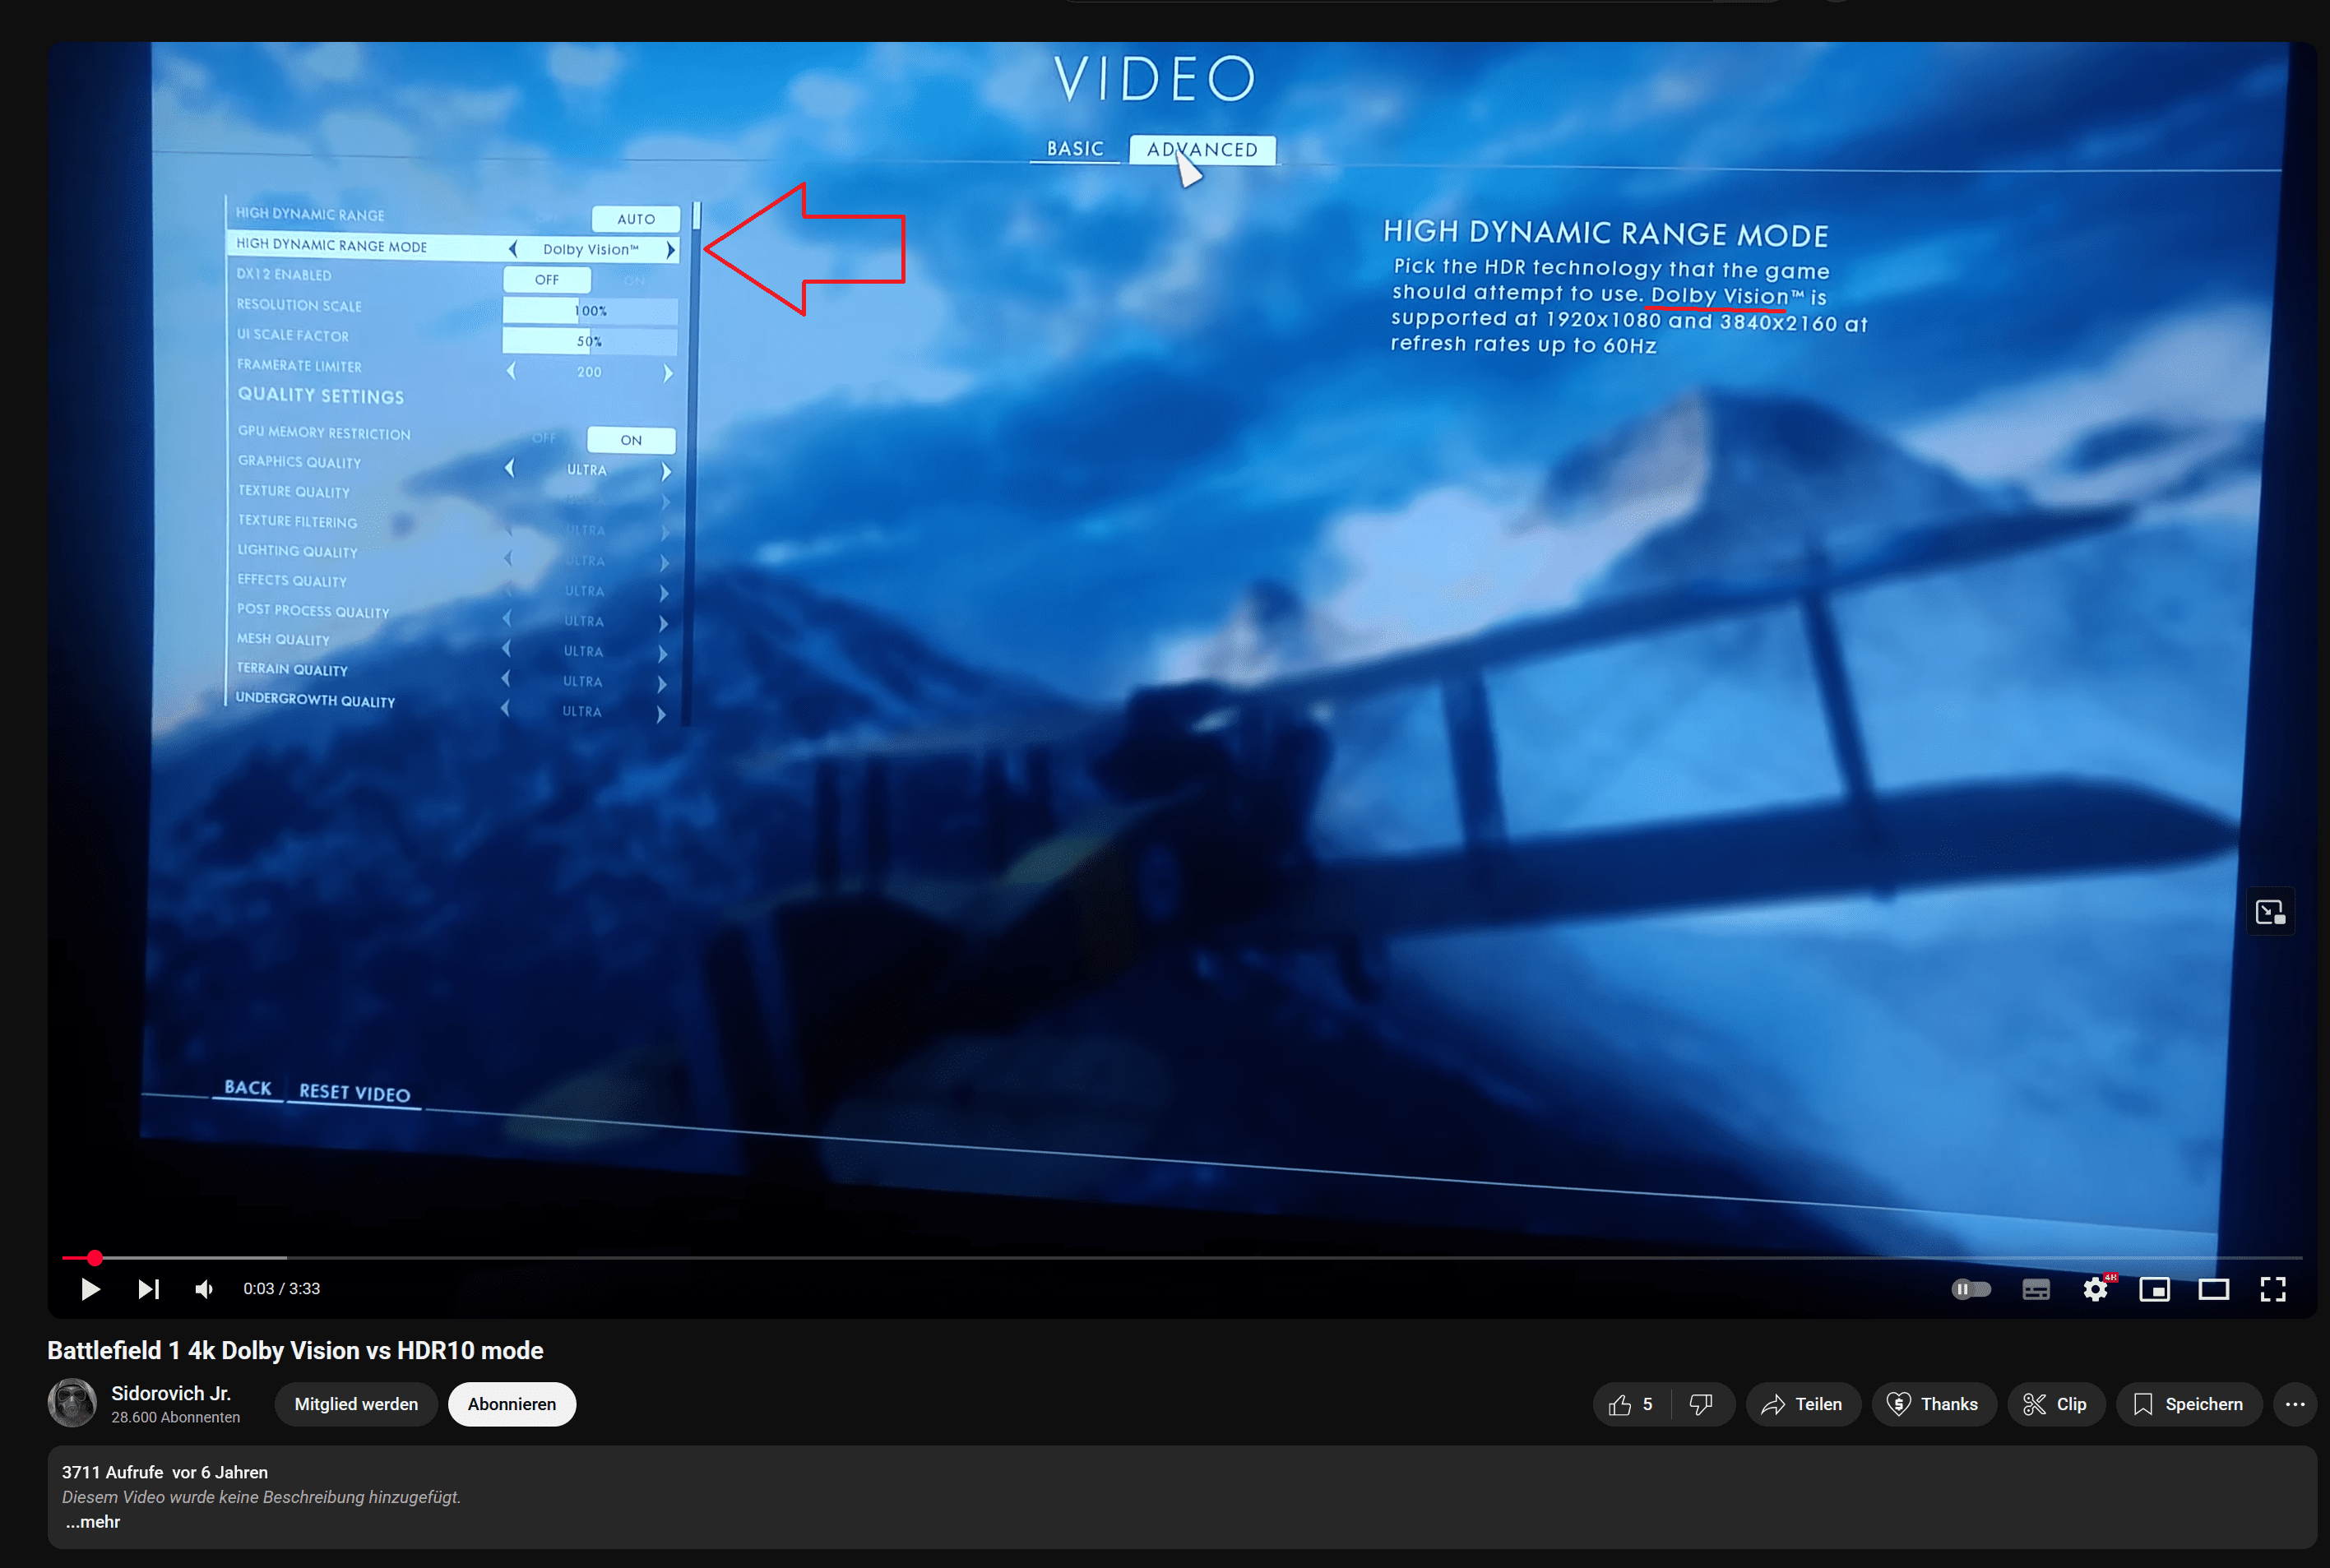Click the left arrow on Graphics Quality
The image size is (2330, 1568).
tap(509, 468)
